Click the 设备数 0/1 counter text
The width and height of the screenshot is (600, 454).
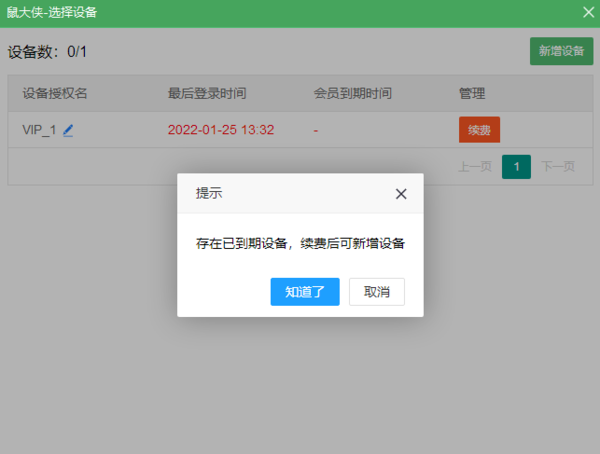click(48, 51)
